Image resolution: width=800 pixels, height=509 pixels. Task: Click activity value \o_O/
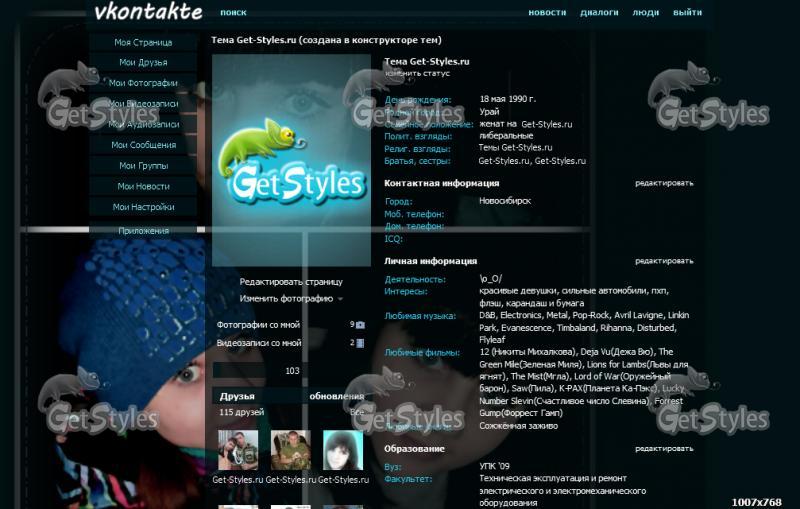tap(490, 279)
